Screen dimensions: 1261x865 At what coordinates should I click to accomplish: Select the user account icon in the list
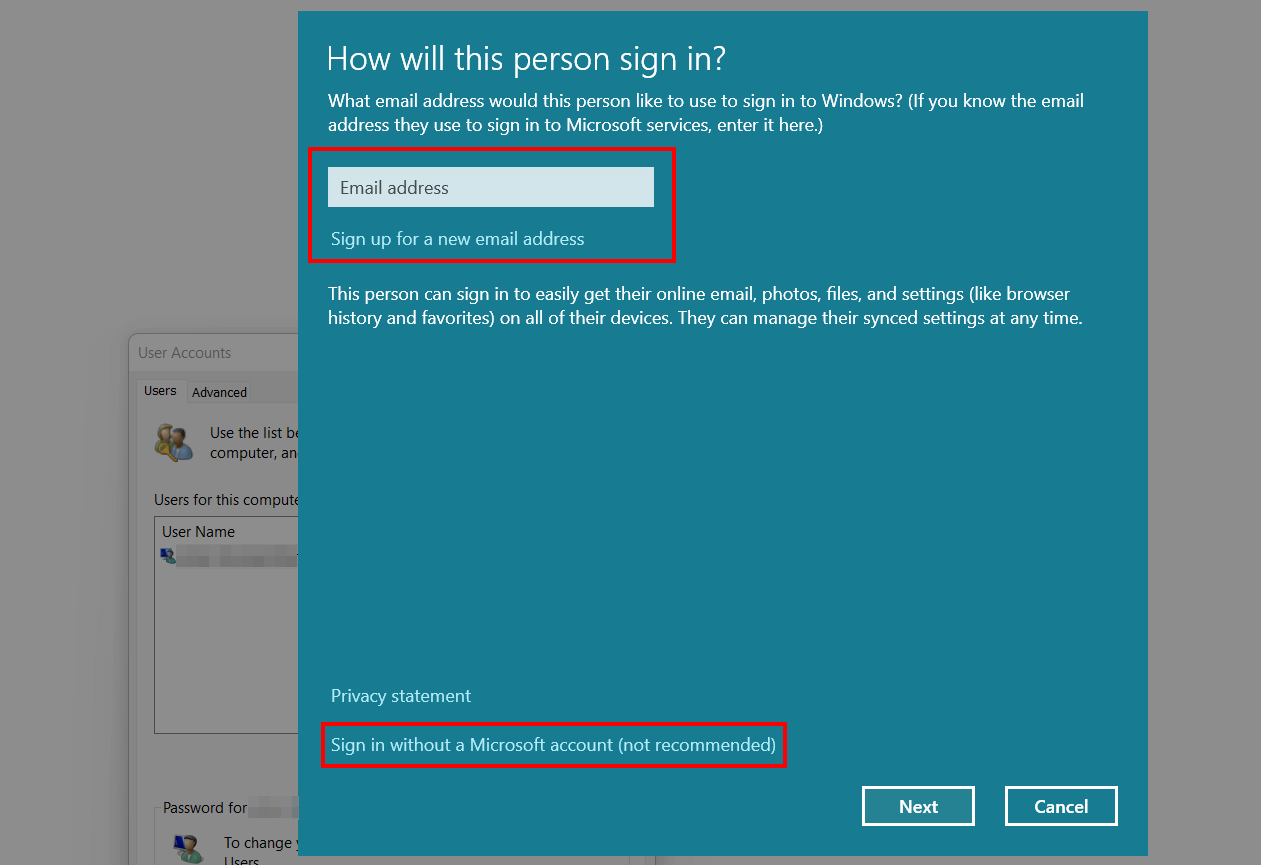169,556
